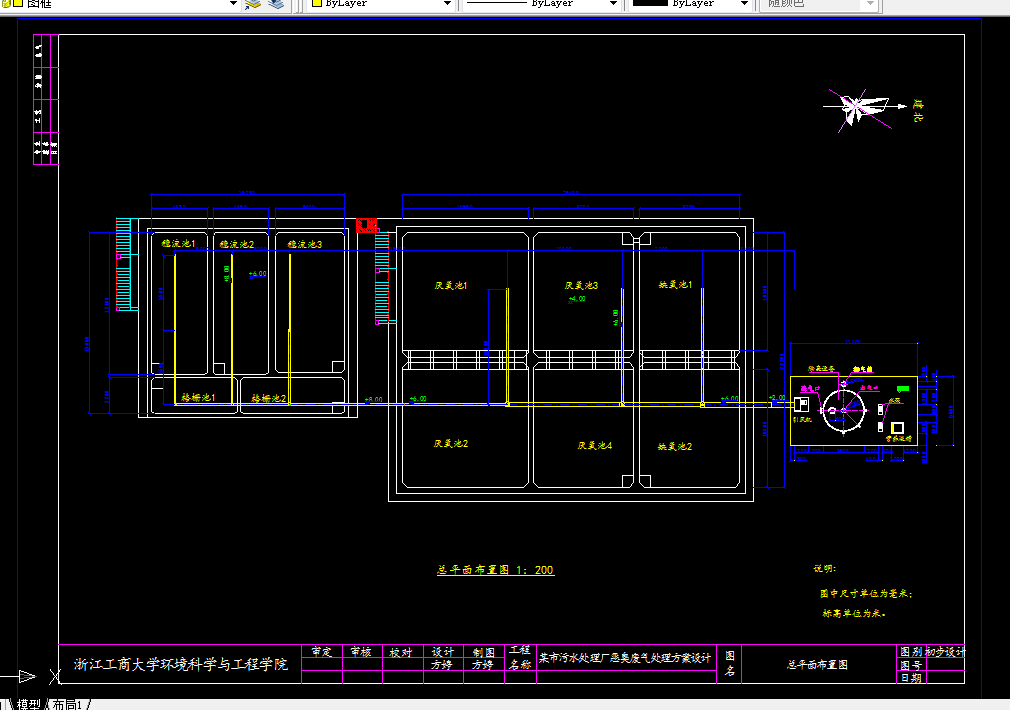Select the 稳流池2 label
Image resolution: width=1010 pixels, height=710 pixels.
[236, 244]
